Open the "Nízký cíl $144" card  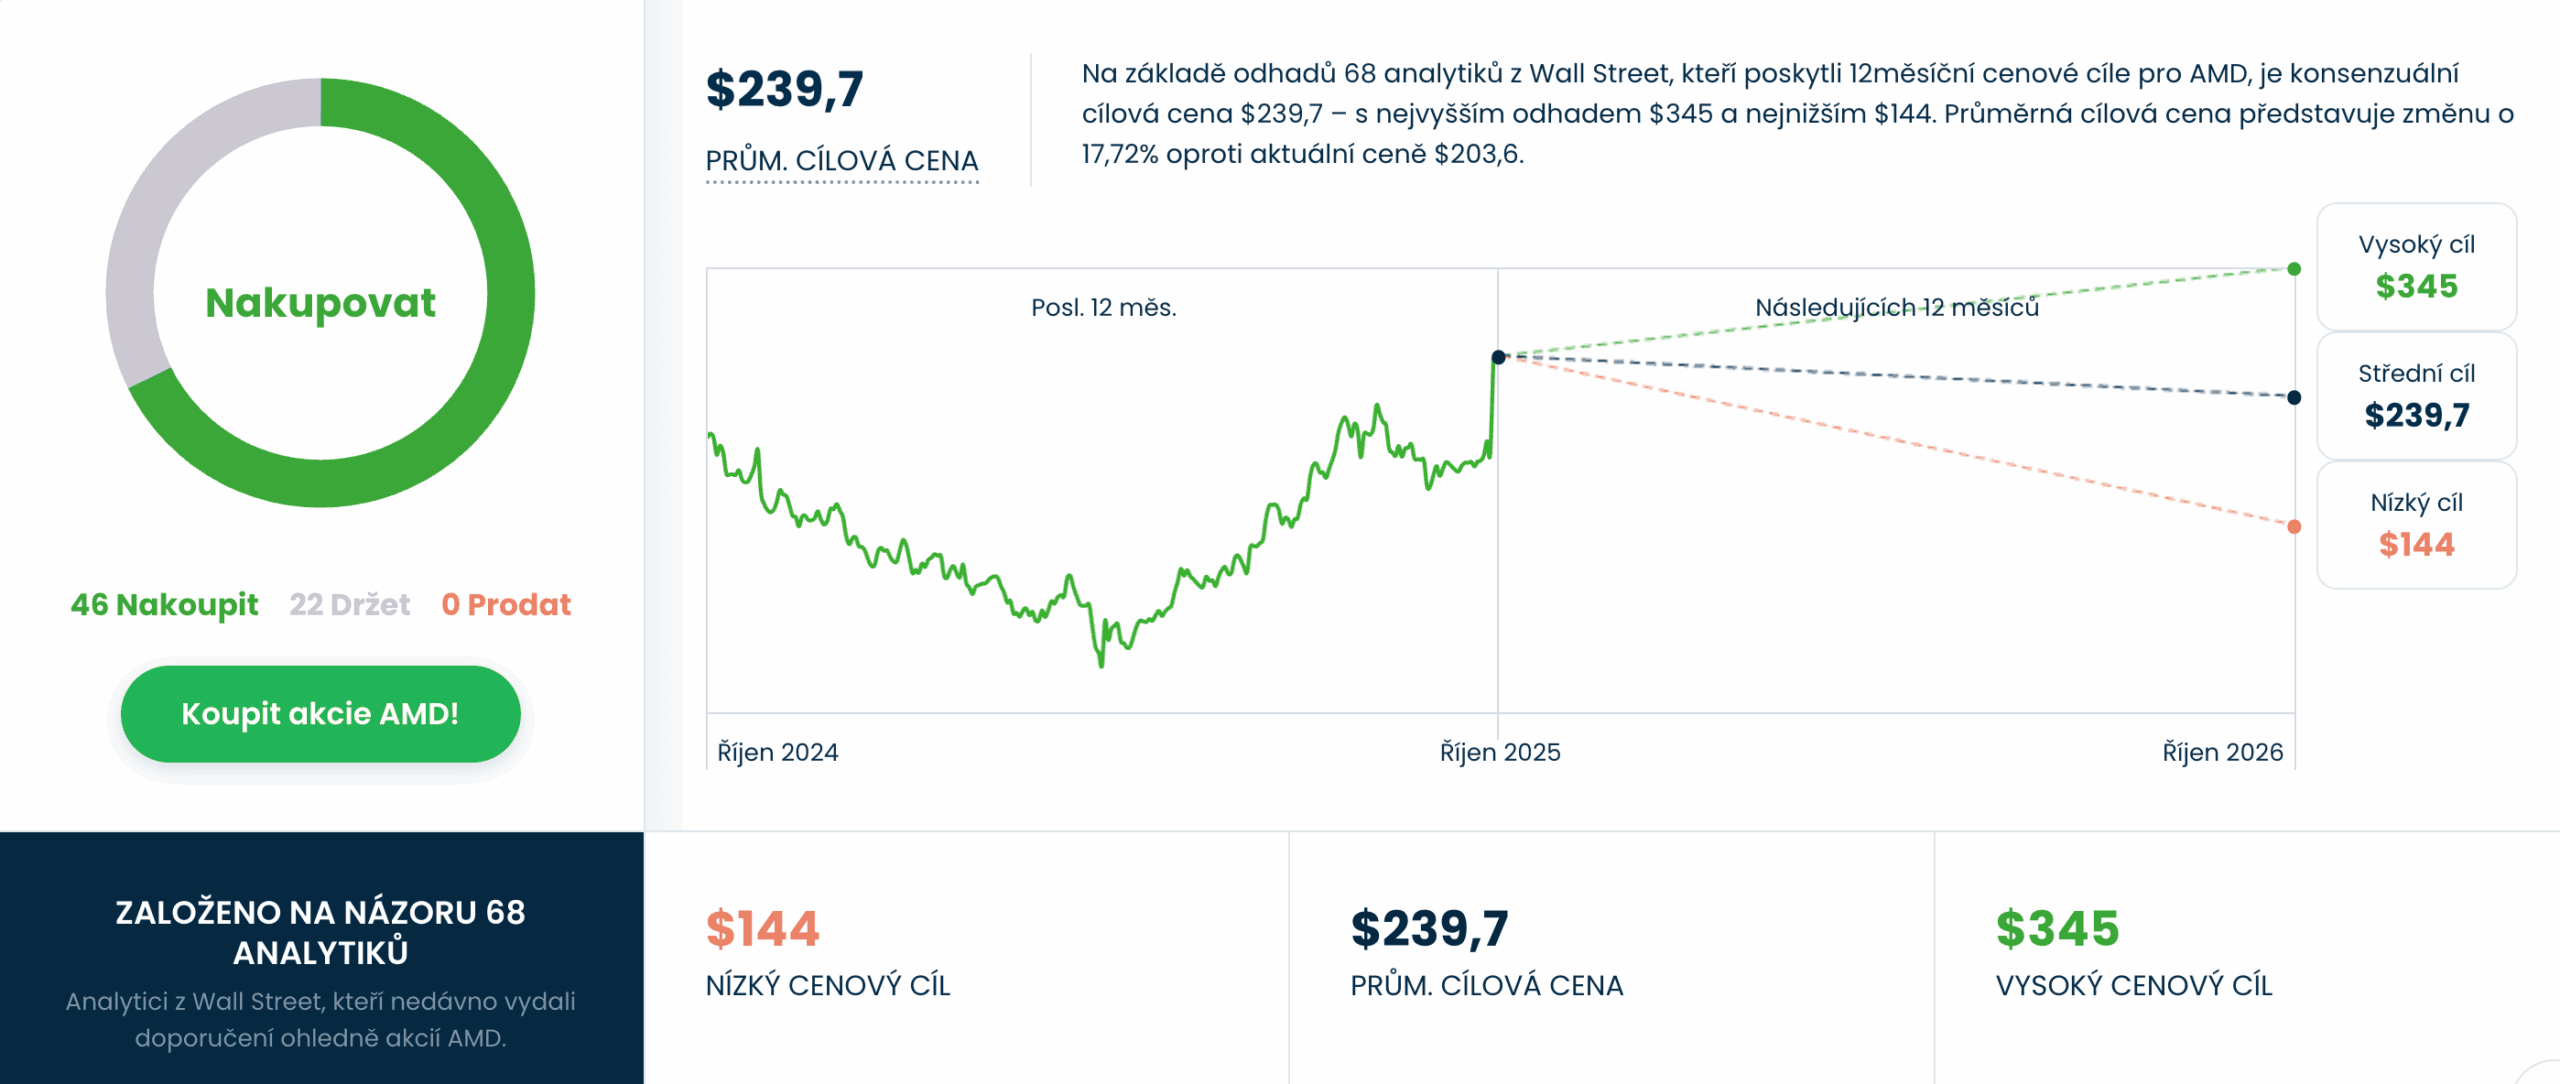coord(2416,525)
